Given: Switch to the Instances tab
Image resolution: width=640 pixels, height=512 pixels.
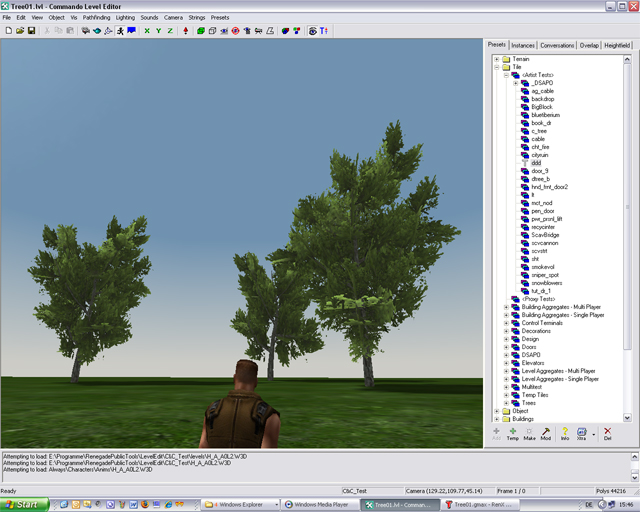Looking at the screenshot, I should click(523, 45).
